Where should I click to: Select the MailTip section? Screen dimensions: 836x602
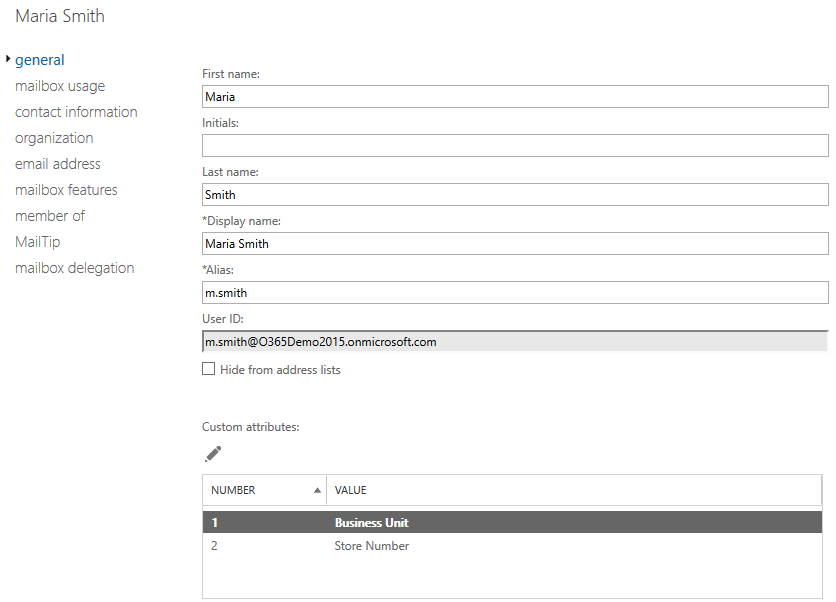[38, 242]
